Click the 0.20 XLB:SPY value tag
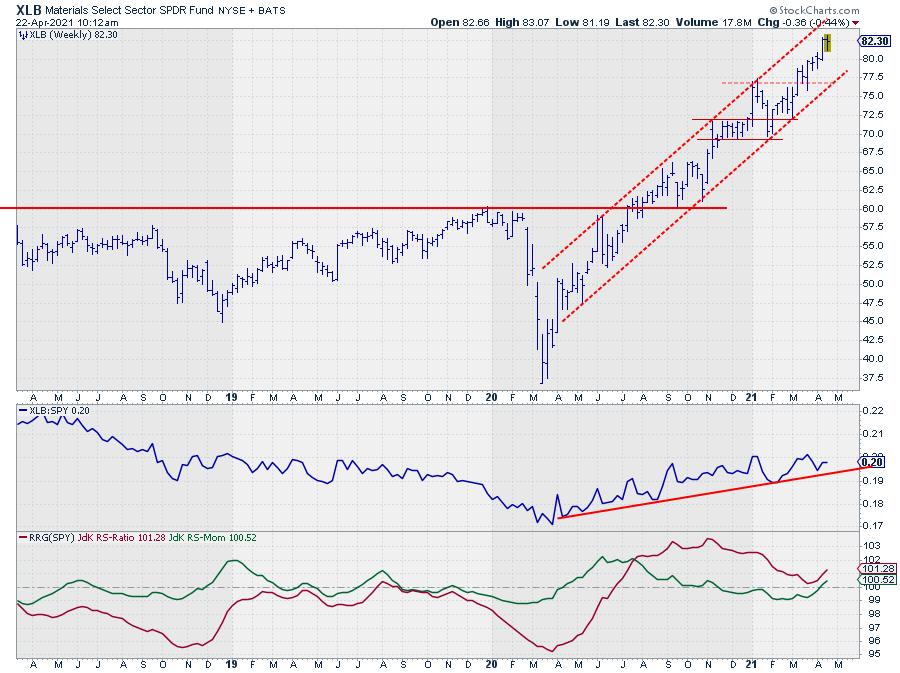This screenshot has height=673, width=900. 873,462
